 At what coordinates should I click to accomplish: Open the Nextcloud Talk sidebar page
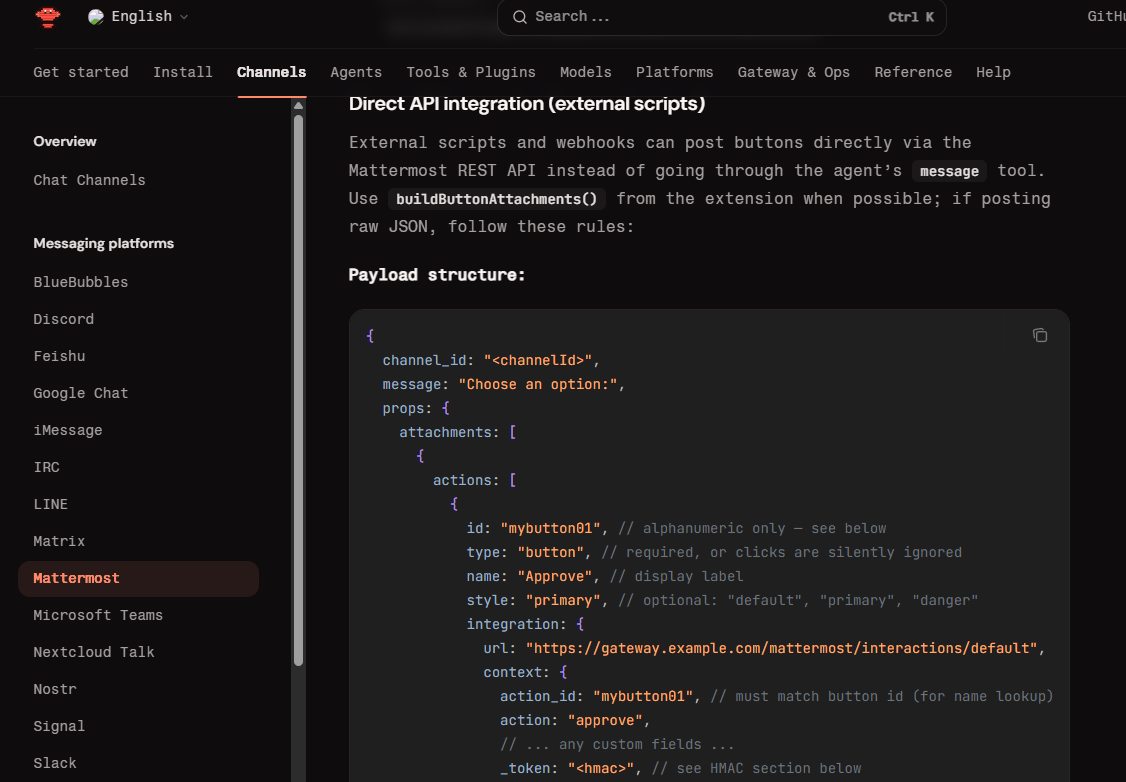click(93, 652)
